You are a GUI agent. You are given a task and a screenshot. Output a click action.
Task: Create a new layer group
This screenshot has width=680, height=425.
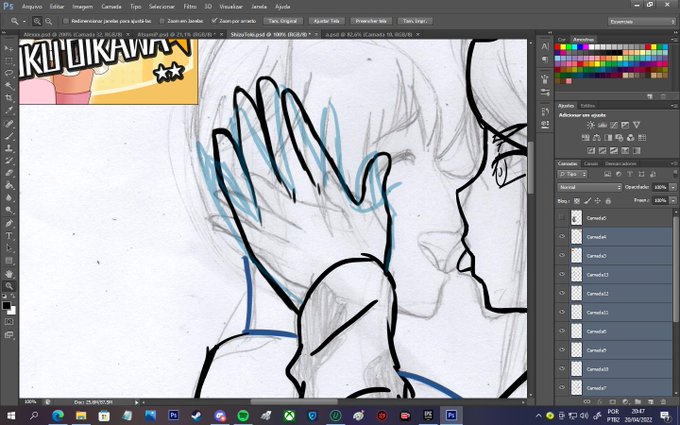pyautogui.click(x=638, y=402)
